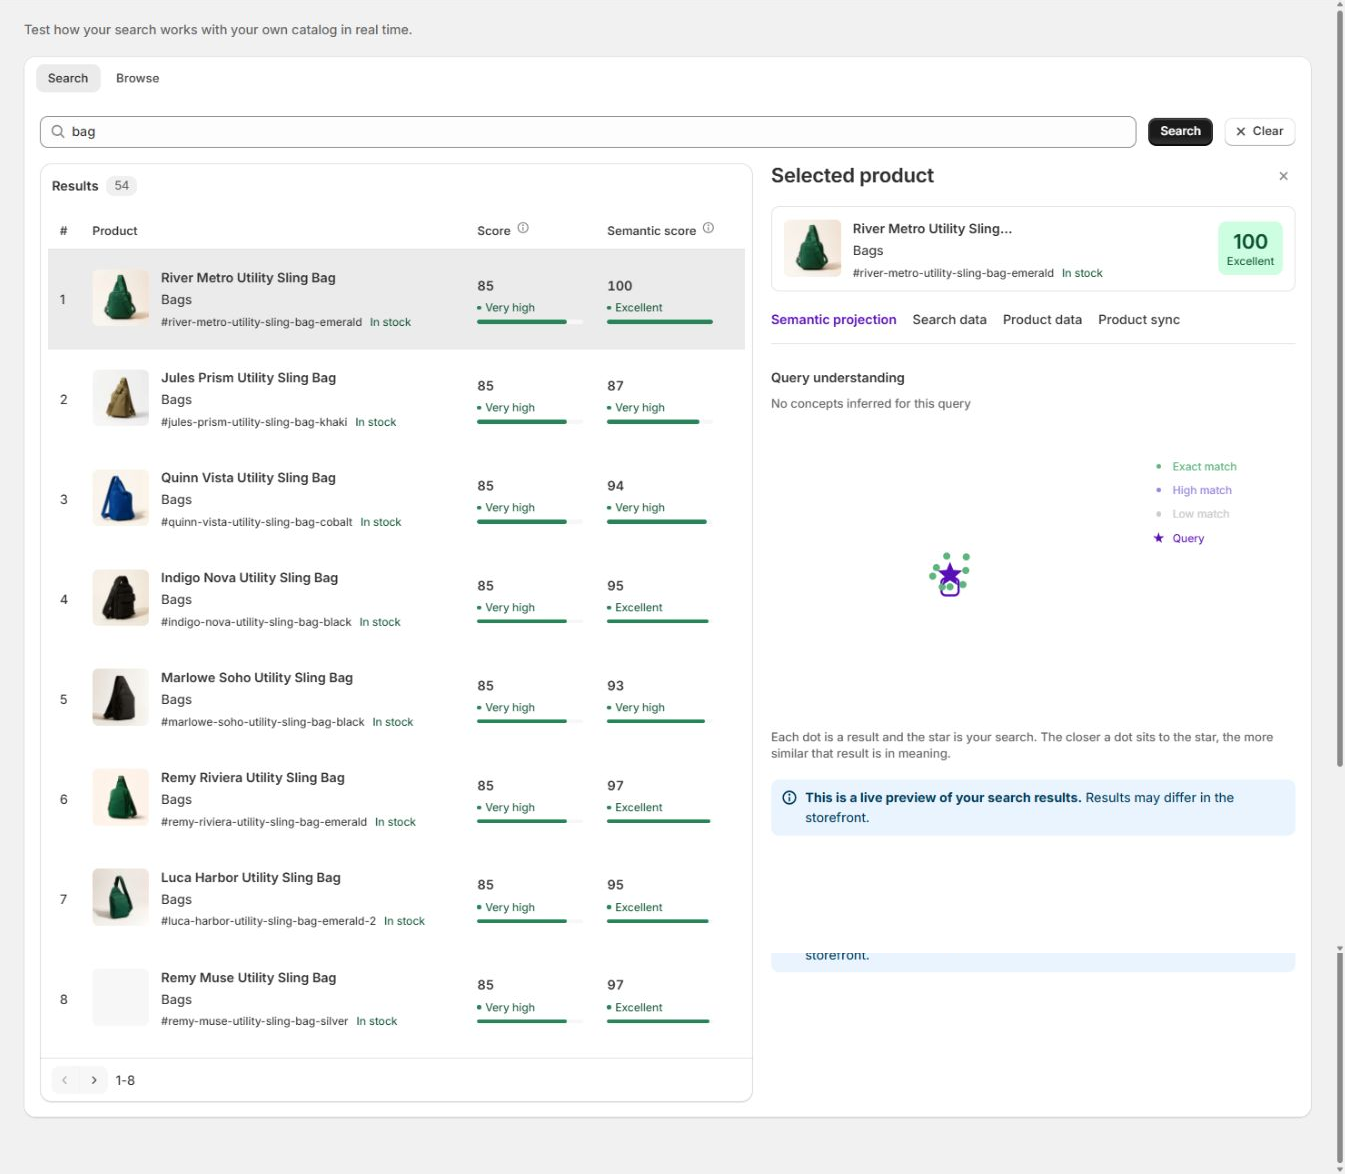The image size is (1345, 1174).
Task: Click the Low match legend entry
Action: (x=1192, y=514)
